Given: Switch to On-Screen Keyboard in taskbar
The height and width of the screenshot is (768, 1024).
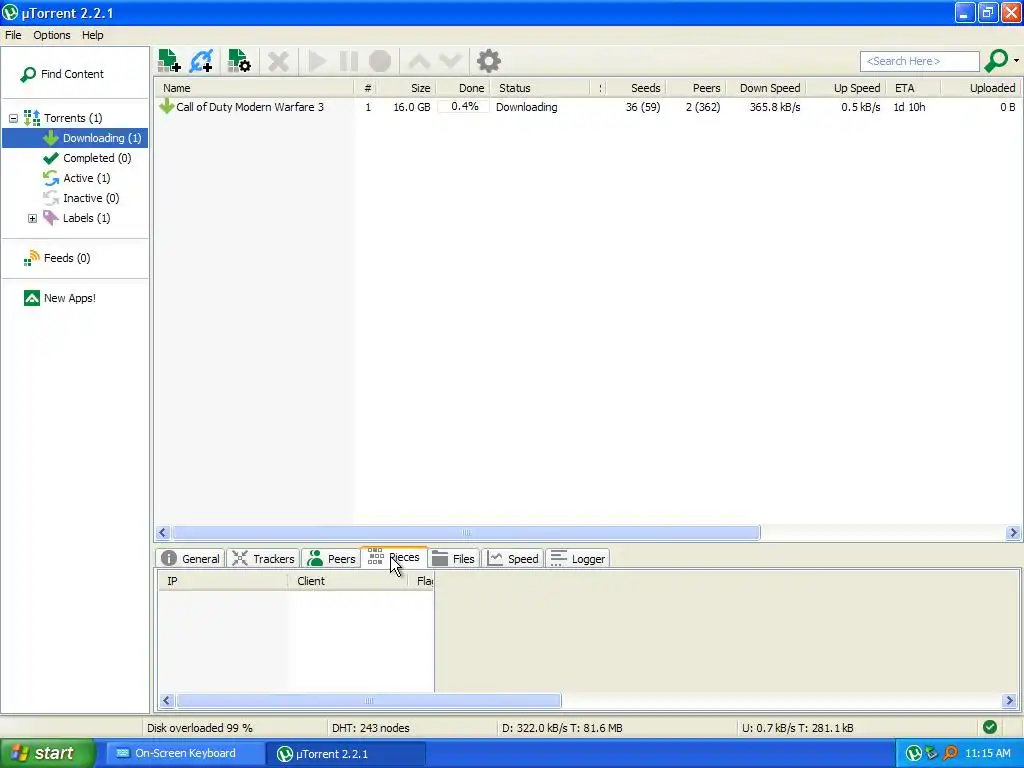Looking at the screenshot, I should click(185, 754).
